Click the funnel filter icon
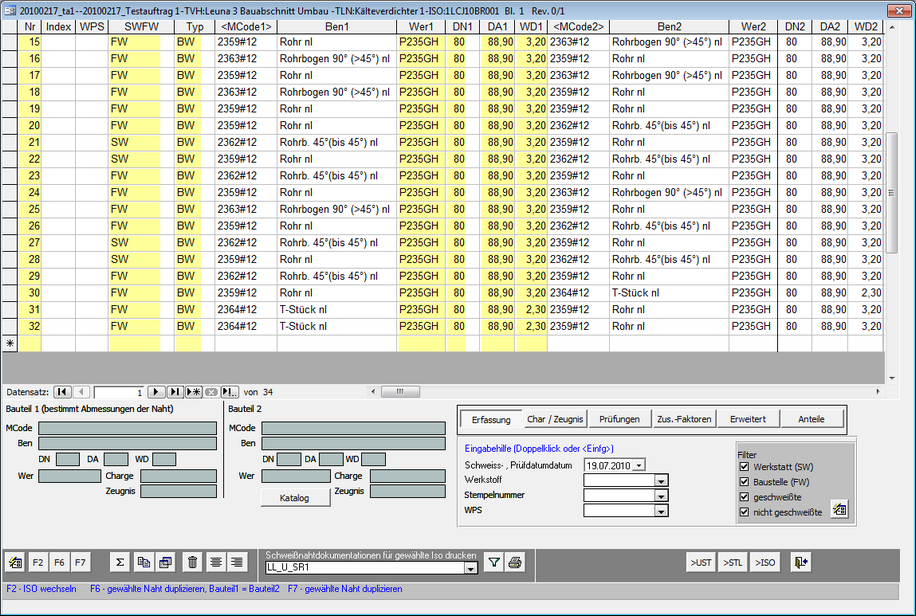The width and height of the screenshot is (916, 616). pos(493,563)
